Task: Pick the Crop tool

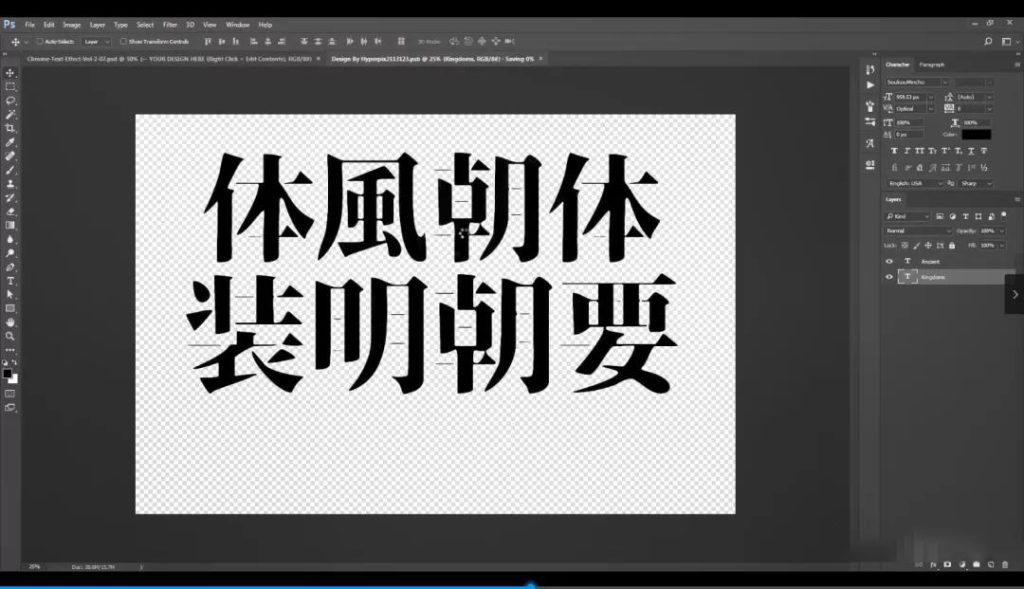Action: click(x=11, y=129)
